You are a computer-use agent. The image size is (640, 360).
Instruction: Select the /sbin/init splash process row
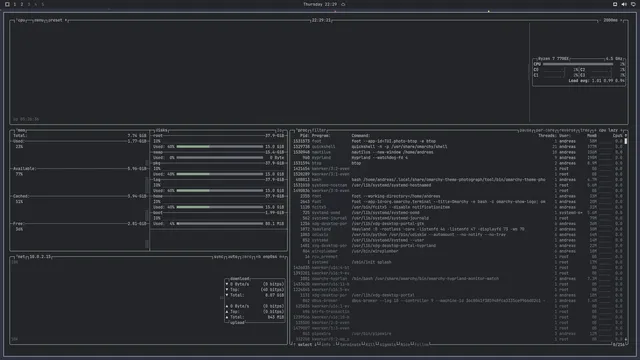[457, 262]
